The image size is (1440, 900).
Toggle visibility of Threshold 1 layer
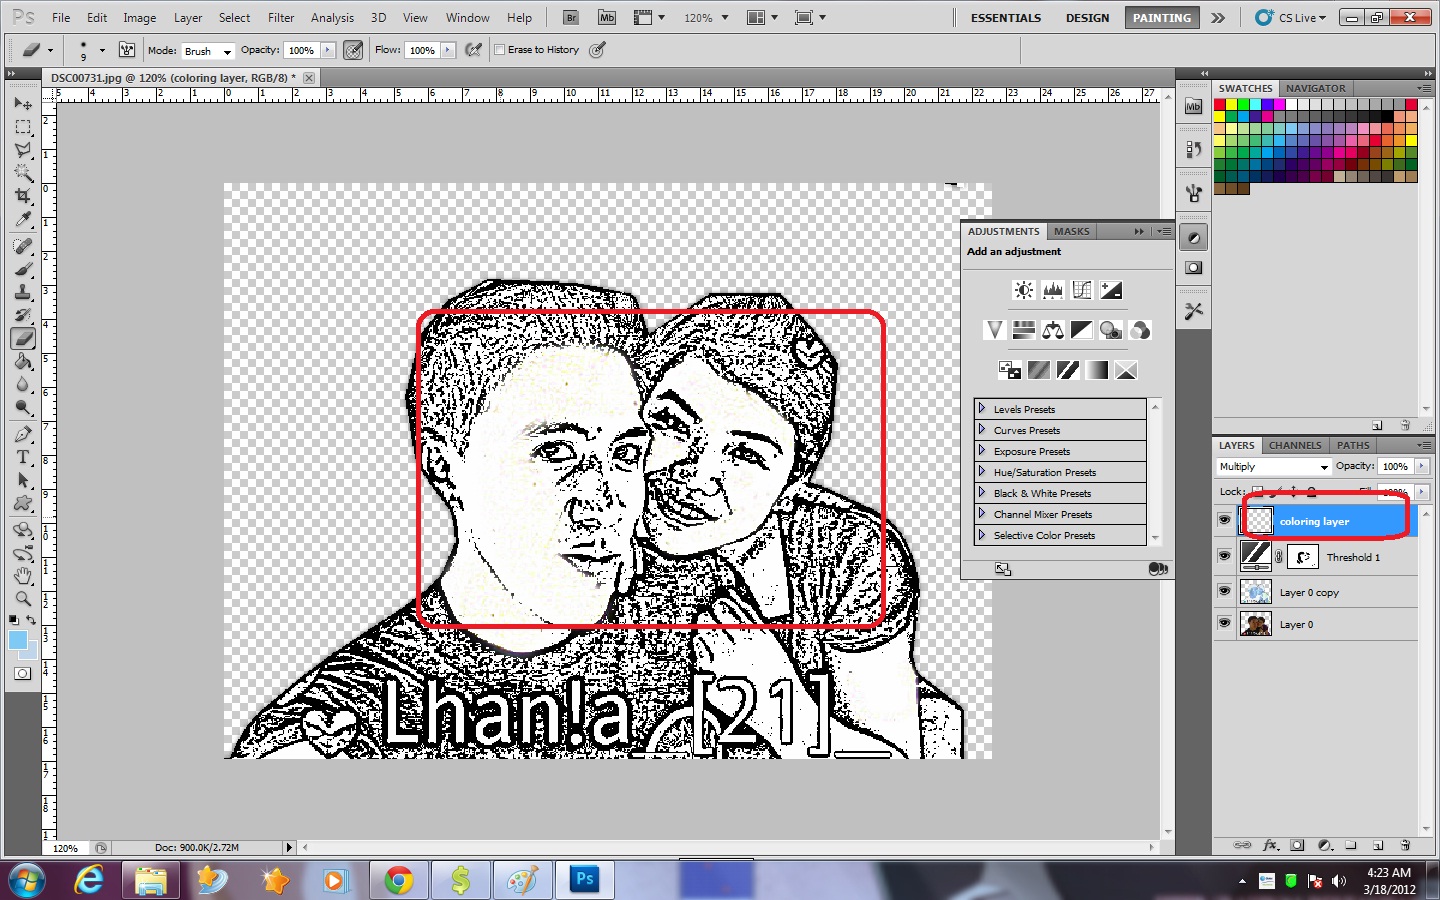[1224, 556]
